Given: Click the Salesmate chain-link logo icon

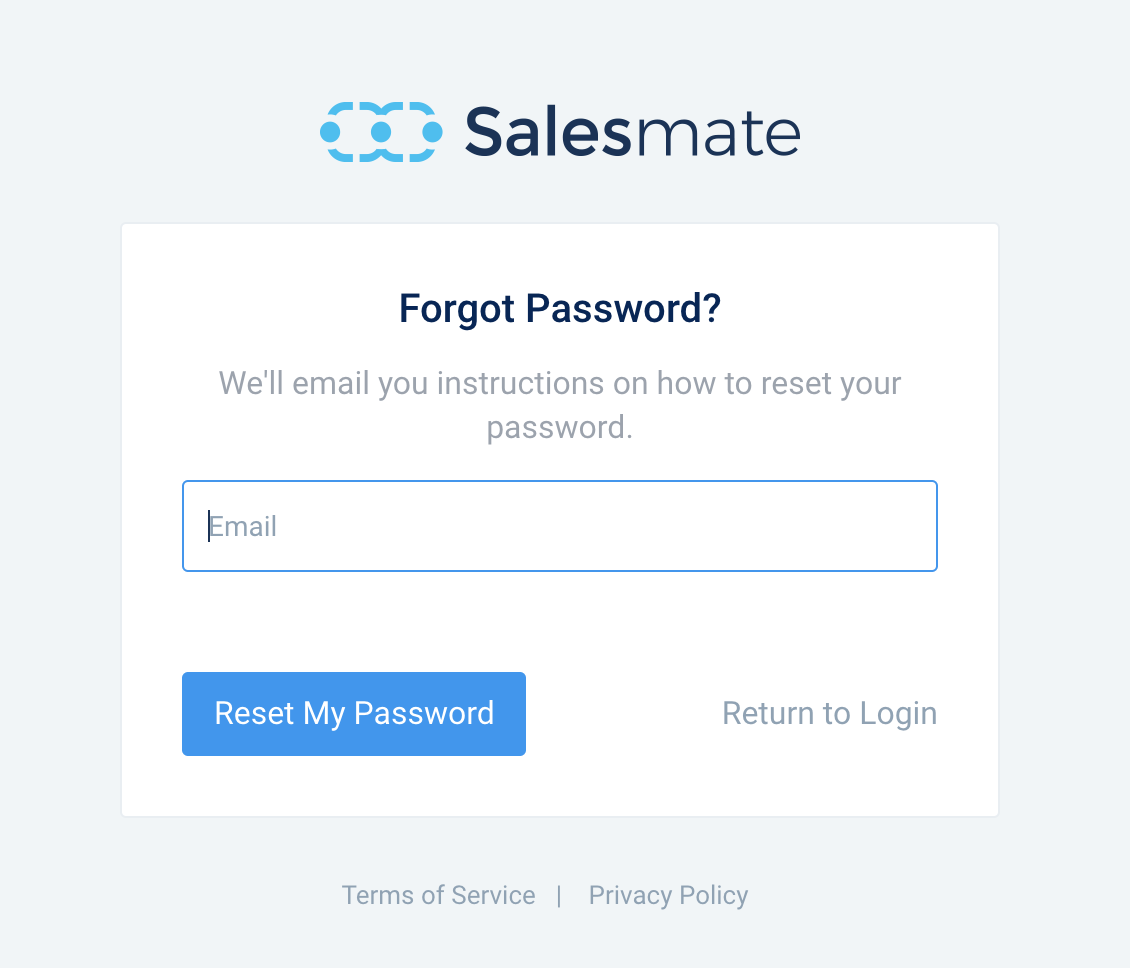Looking at the screenshot, I should coord(381,132).
